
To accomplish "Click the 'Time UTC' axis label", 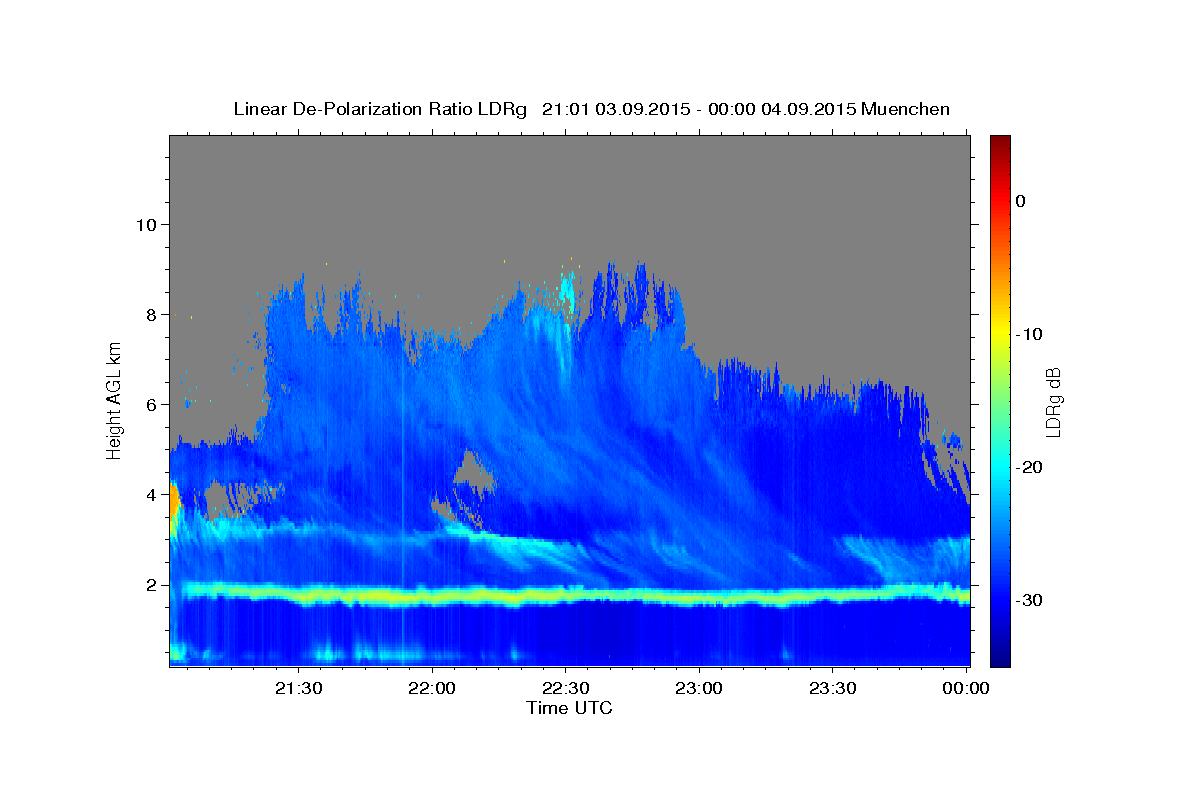I will pos(569,708).
